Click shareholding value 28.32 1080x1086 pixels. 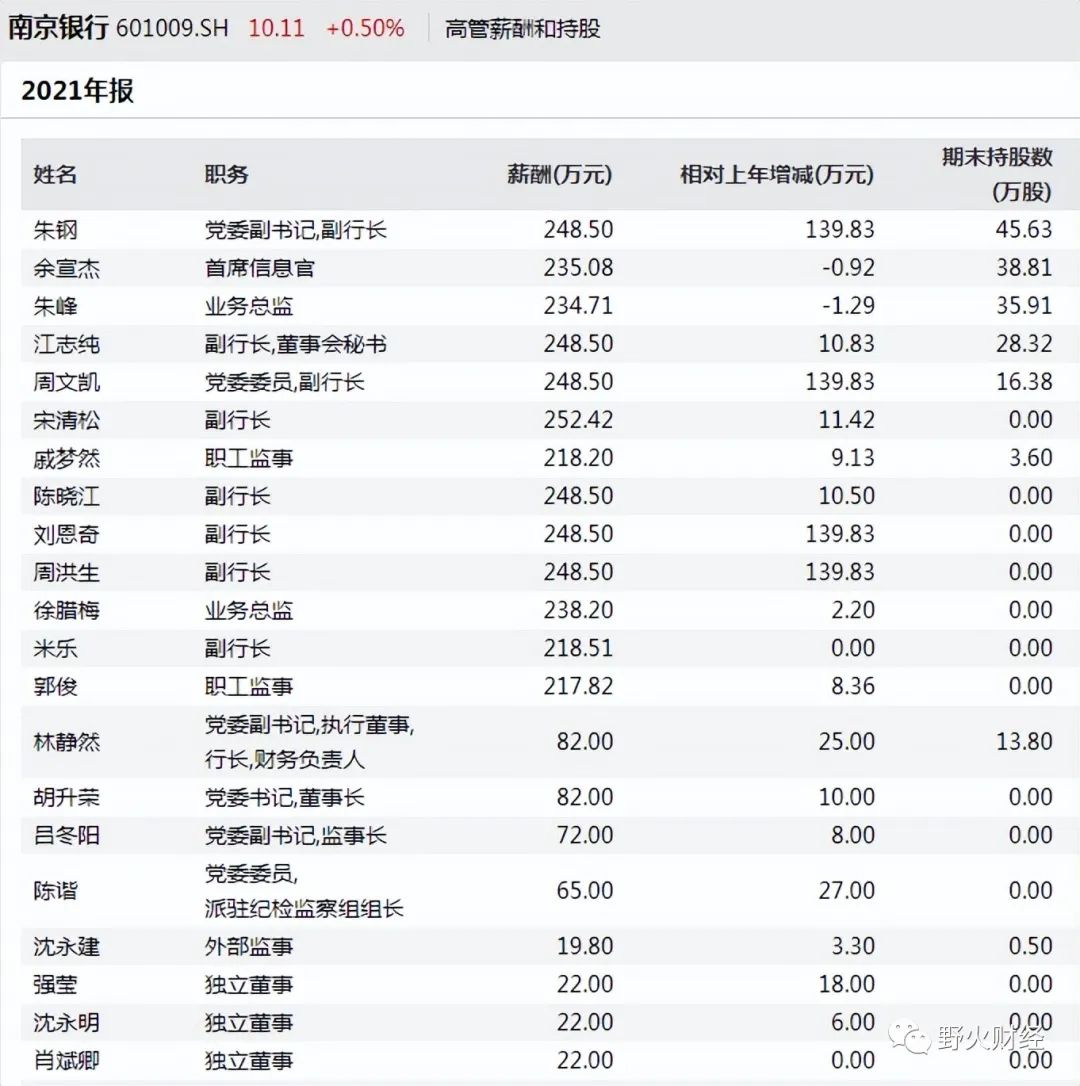tap(1025, 344)
